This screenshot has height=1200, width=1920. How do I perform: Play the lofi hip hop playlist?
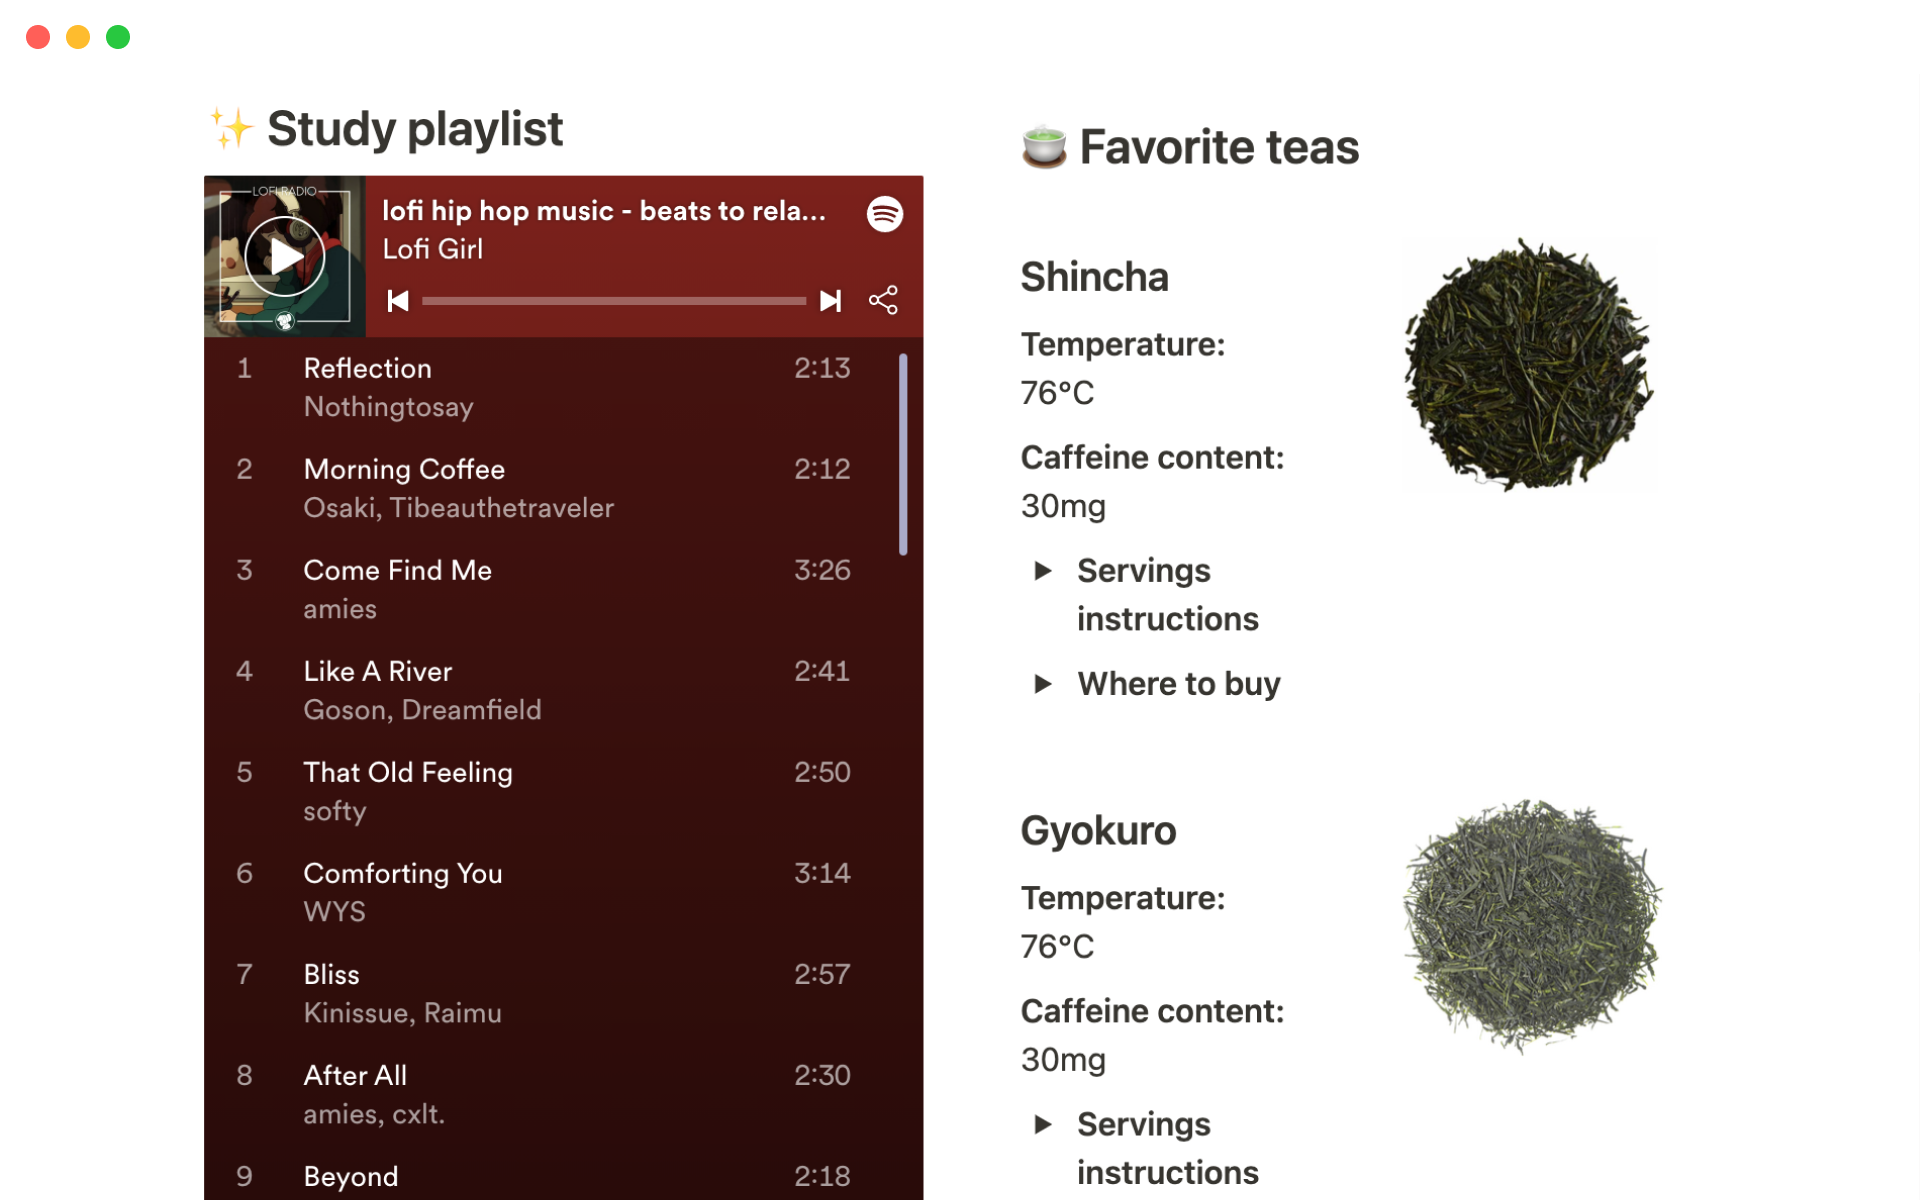coord(285,257)
